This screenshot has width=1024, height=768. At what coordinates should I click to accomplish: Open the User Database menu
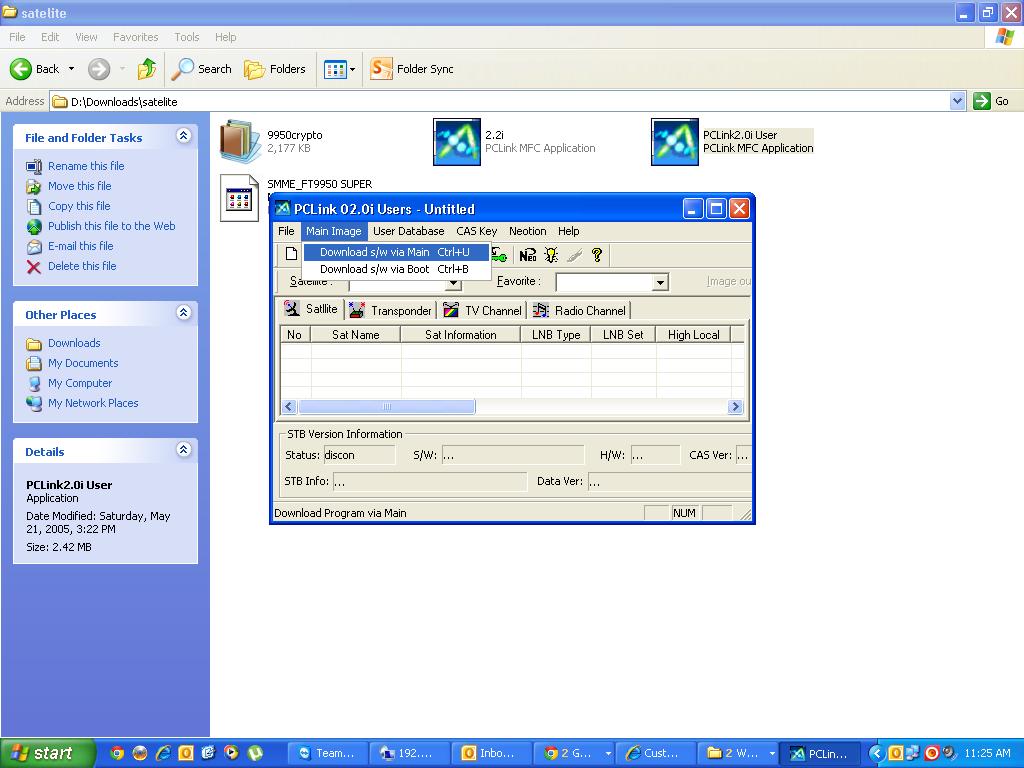[409, 231]
